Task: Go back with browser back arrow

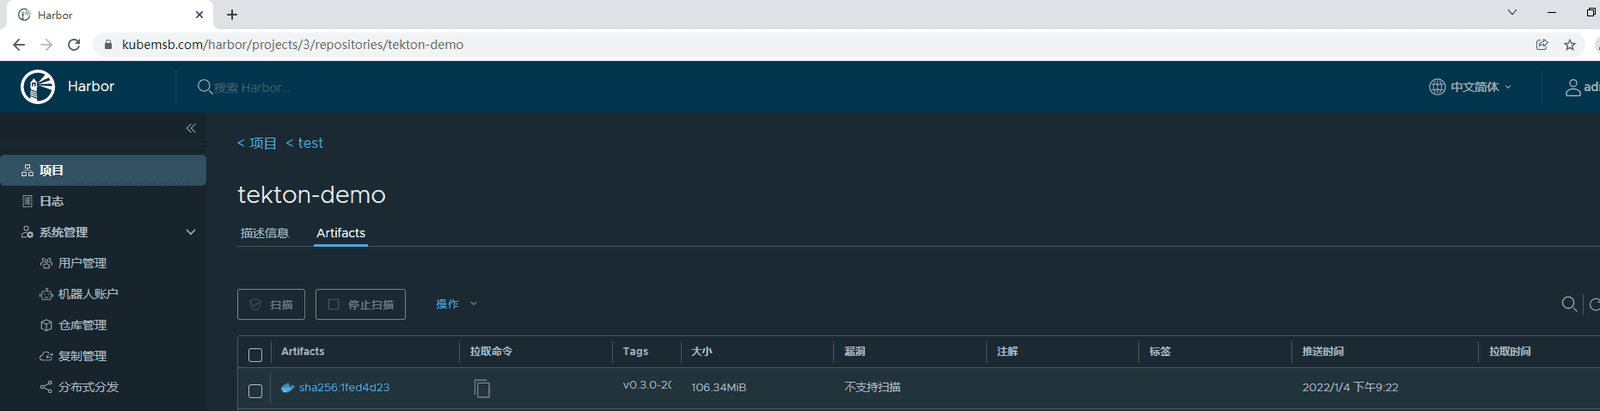Action: 19,44
